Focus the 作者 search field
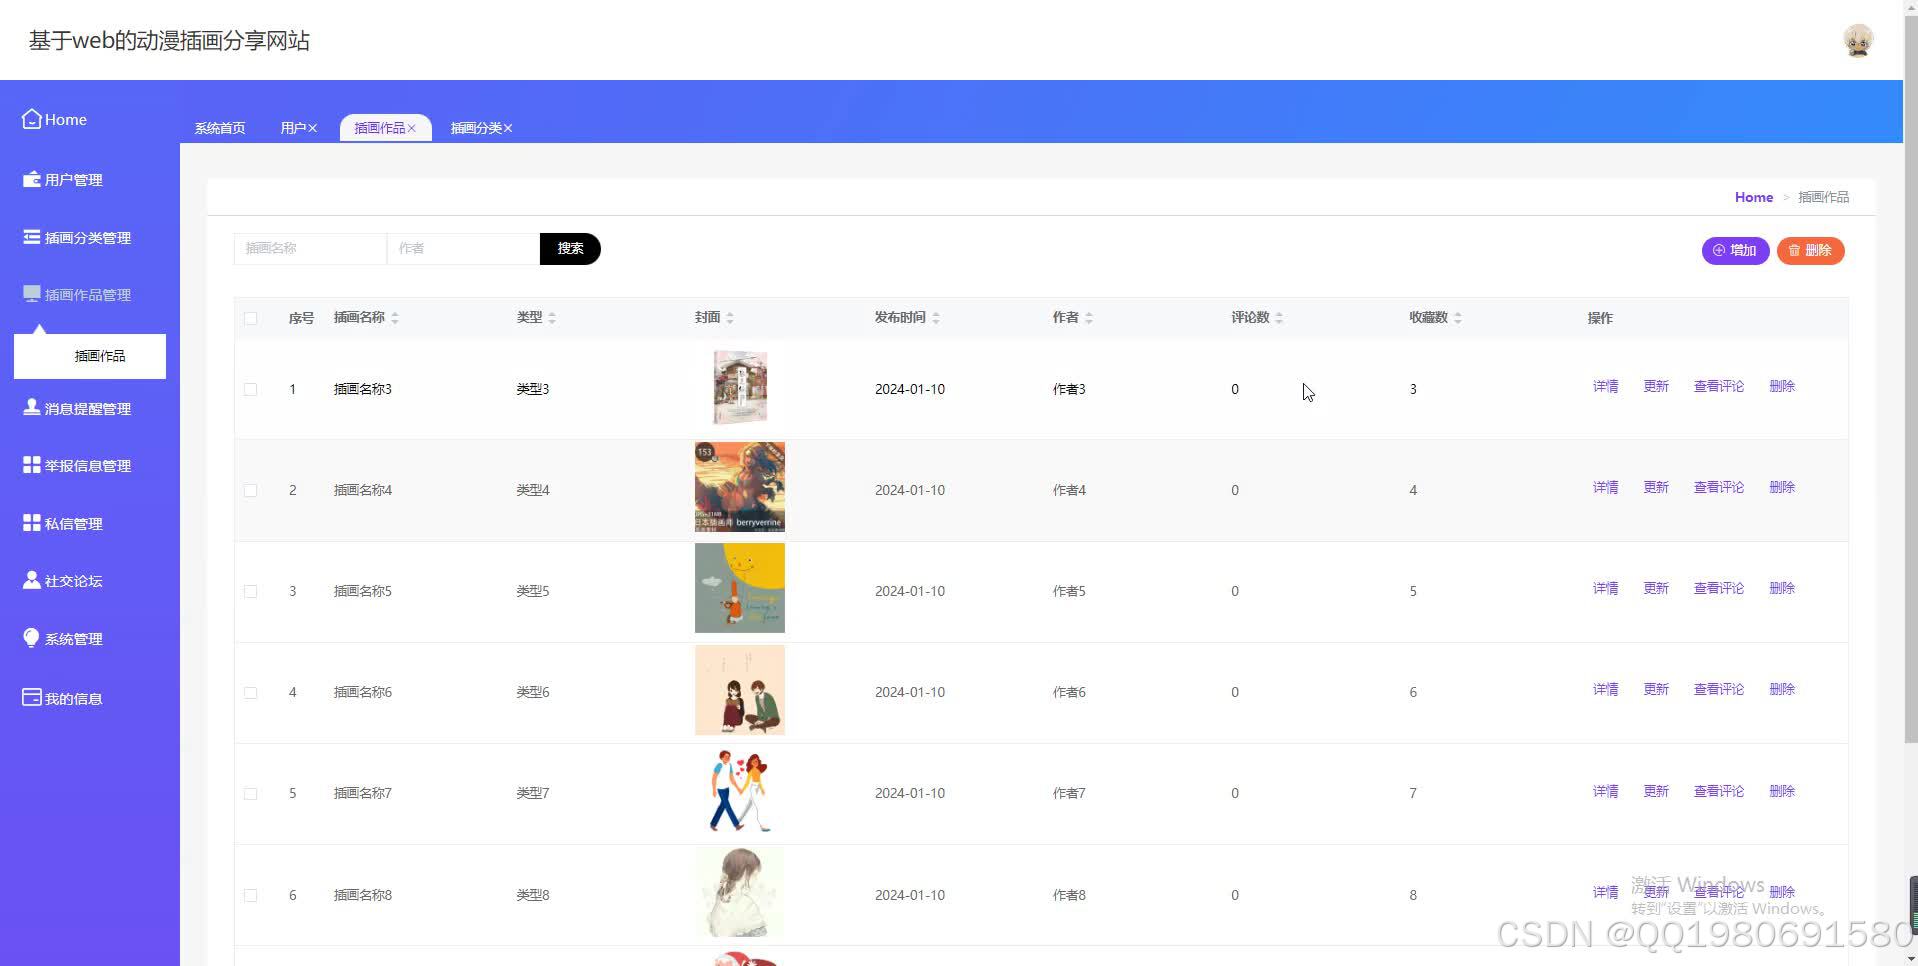This screenshot has width=1918, height=966. tap(463, 249)
